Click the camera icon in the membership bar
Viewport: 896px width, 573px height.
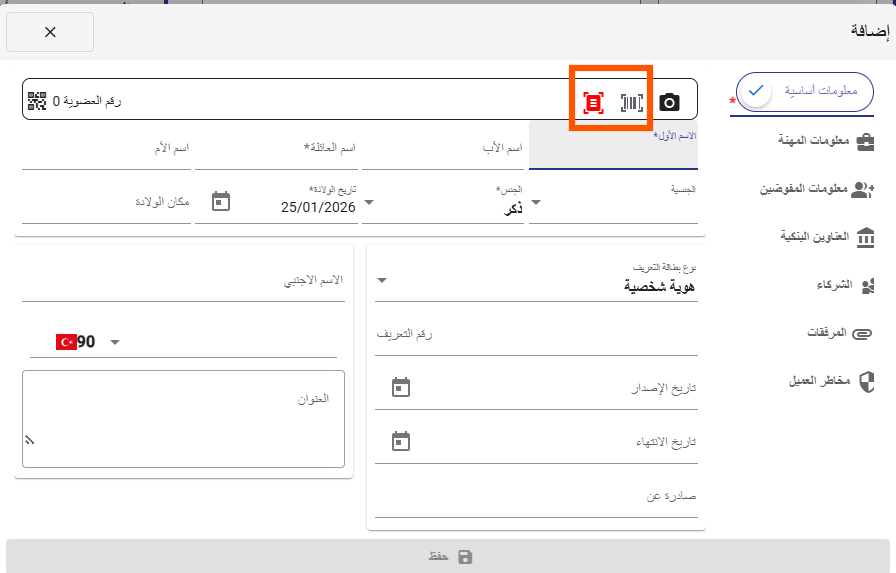[x=670, y=102]
